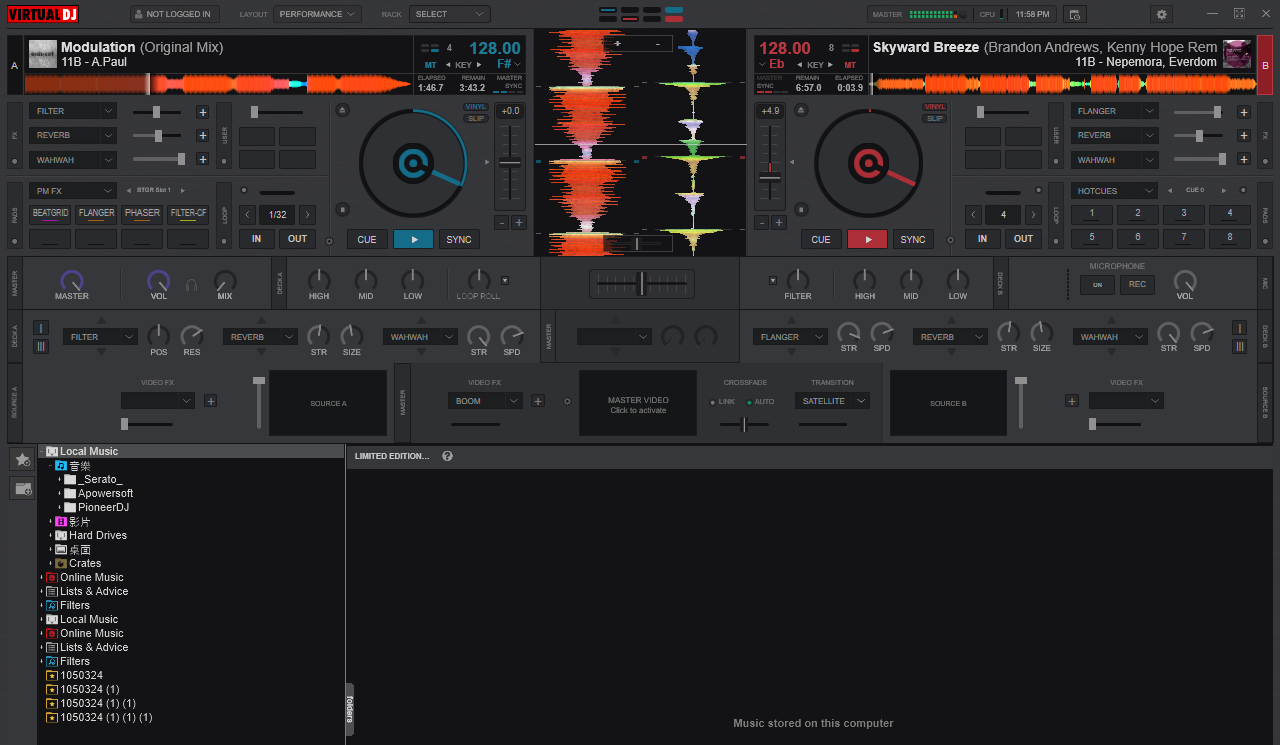Click SYNC on deck B
The height and width of the screenshot is (745, 1280).
pos(913,239)
